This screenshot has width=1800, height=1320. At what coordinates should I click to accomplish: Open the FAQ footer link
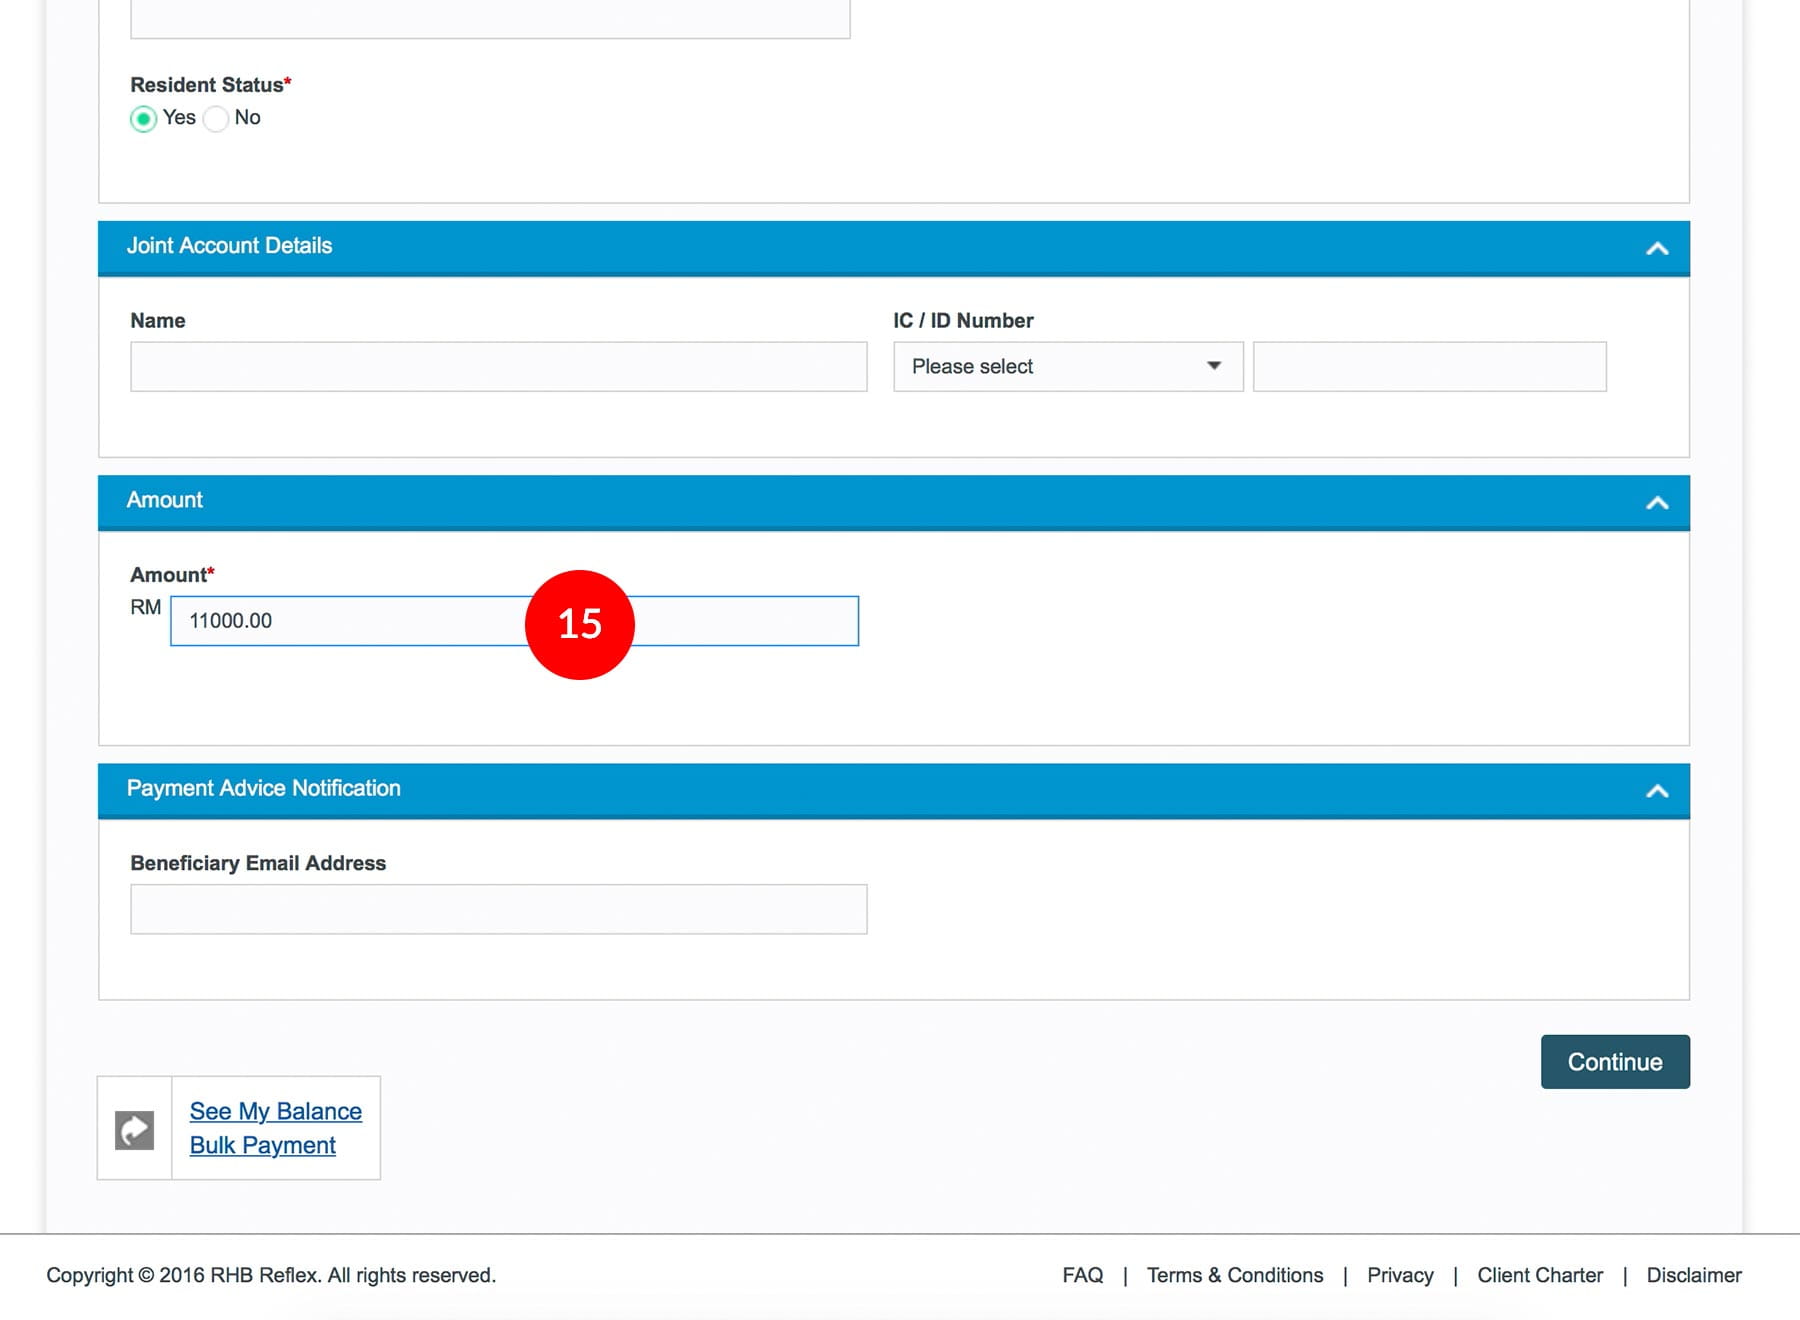tap(1082, 1275)
